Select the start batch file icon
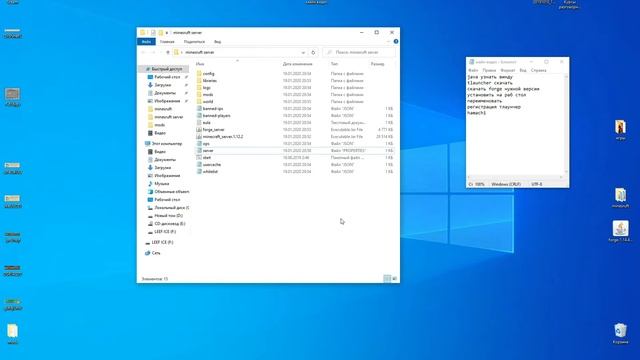Viewport: 640px width, 360px height. (x=199, y=157)
